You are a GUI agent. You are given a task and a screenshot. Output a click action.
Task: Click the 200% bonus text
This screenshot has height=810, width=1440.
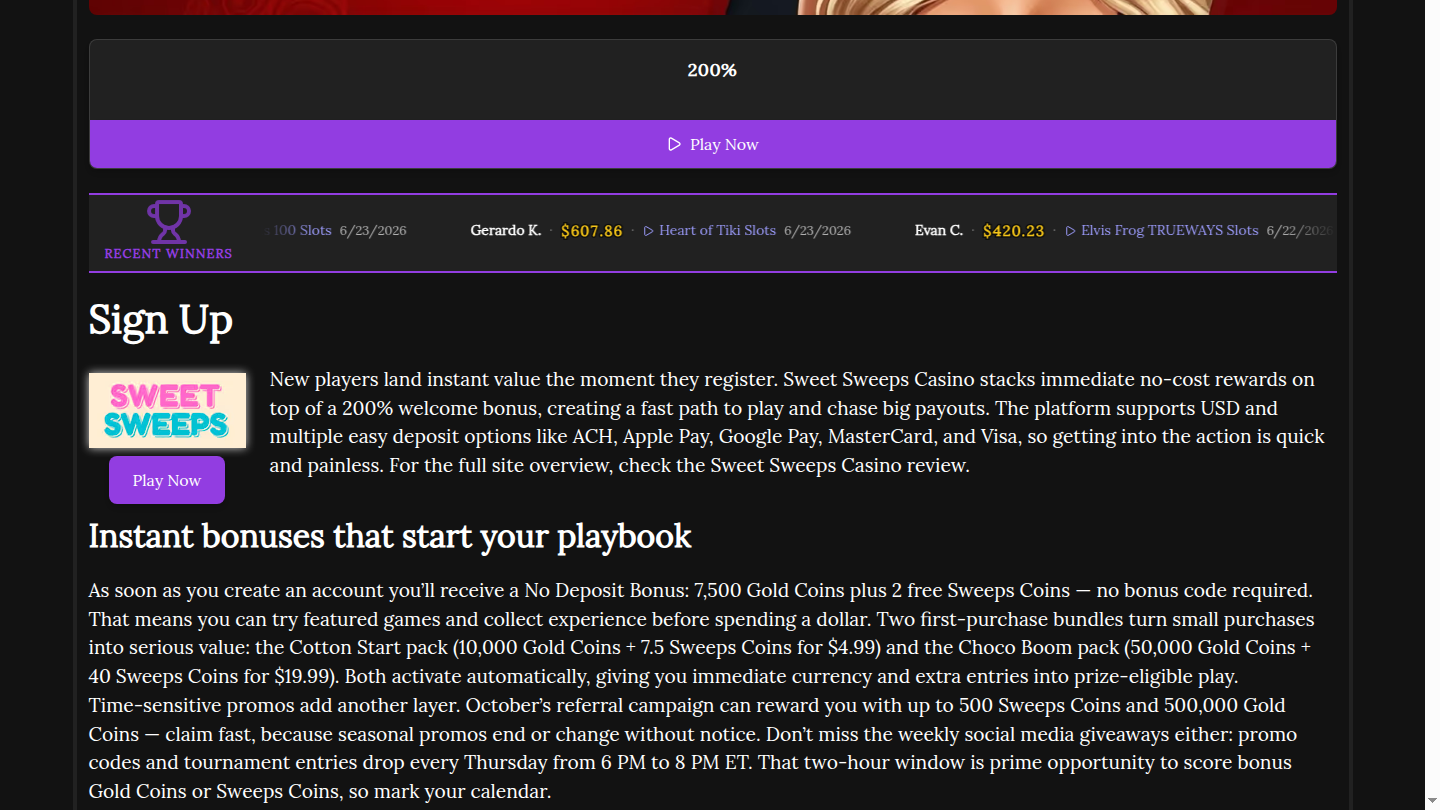tap(712, 70)
